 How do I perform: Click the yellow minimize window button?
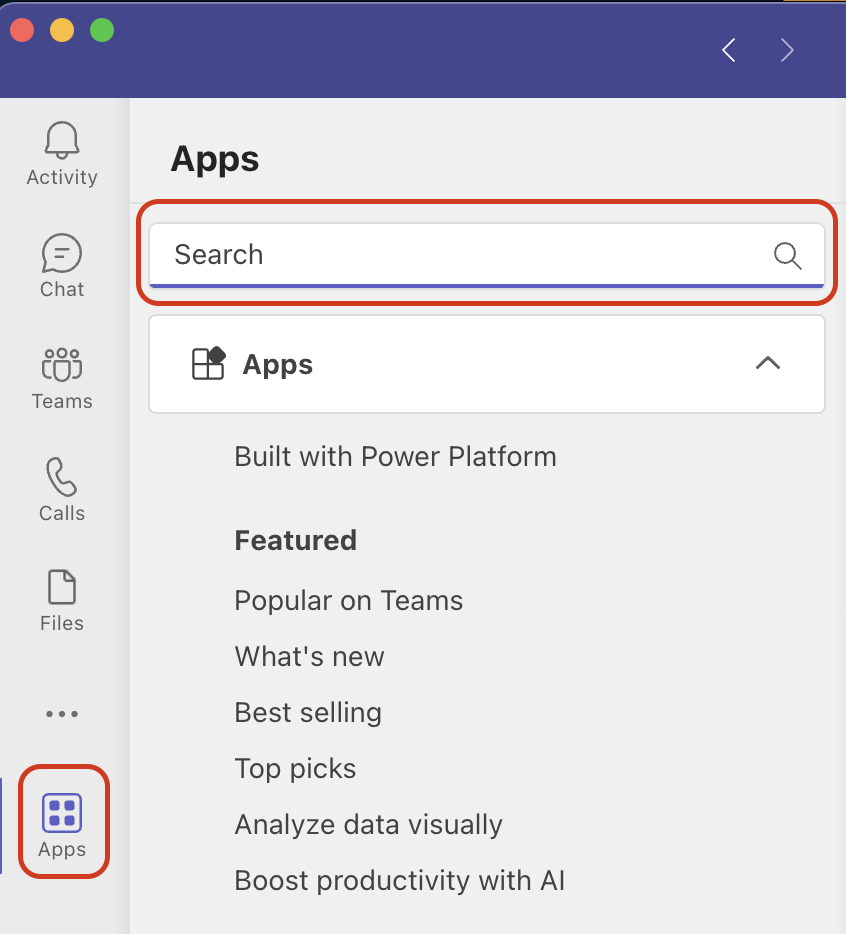click(x=62, y=30)
